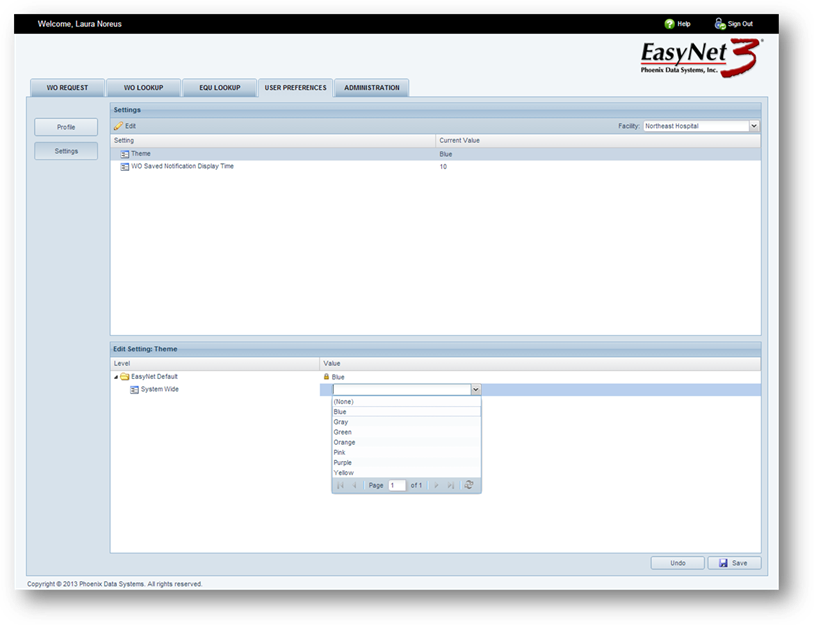This screenshot has width=814, height=625.
Task: Open the Profile section
Action: pyautogui.click(x=66, y=127)
